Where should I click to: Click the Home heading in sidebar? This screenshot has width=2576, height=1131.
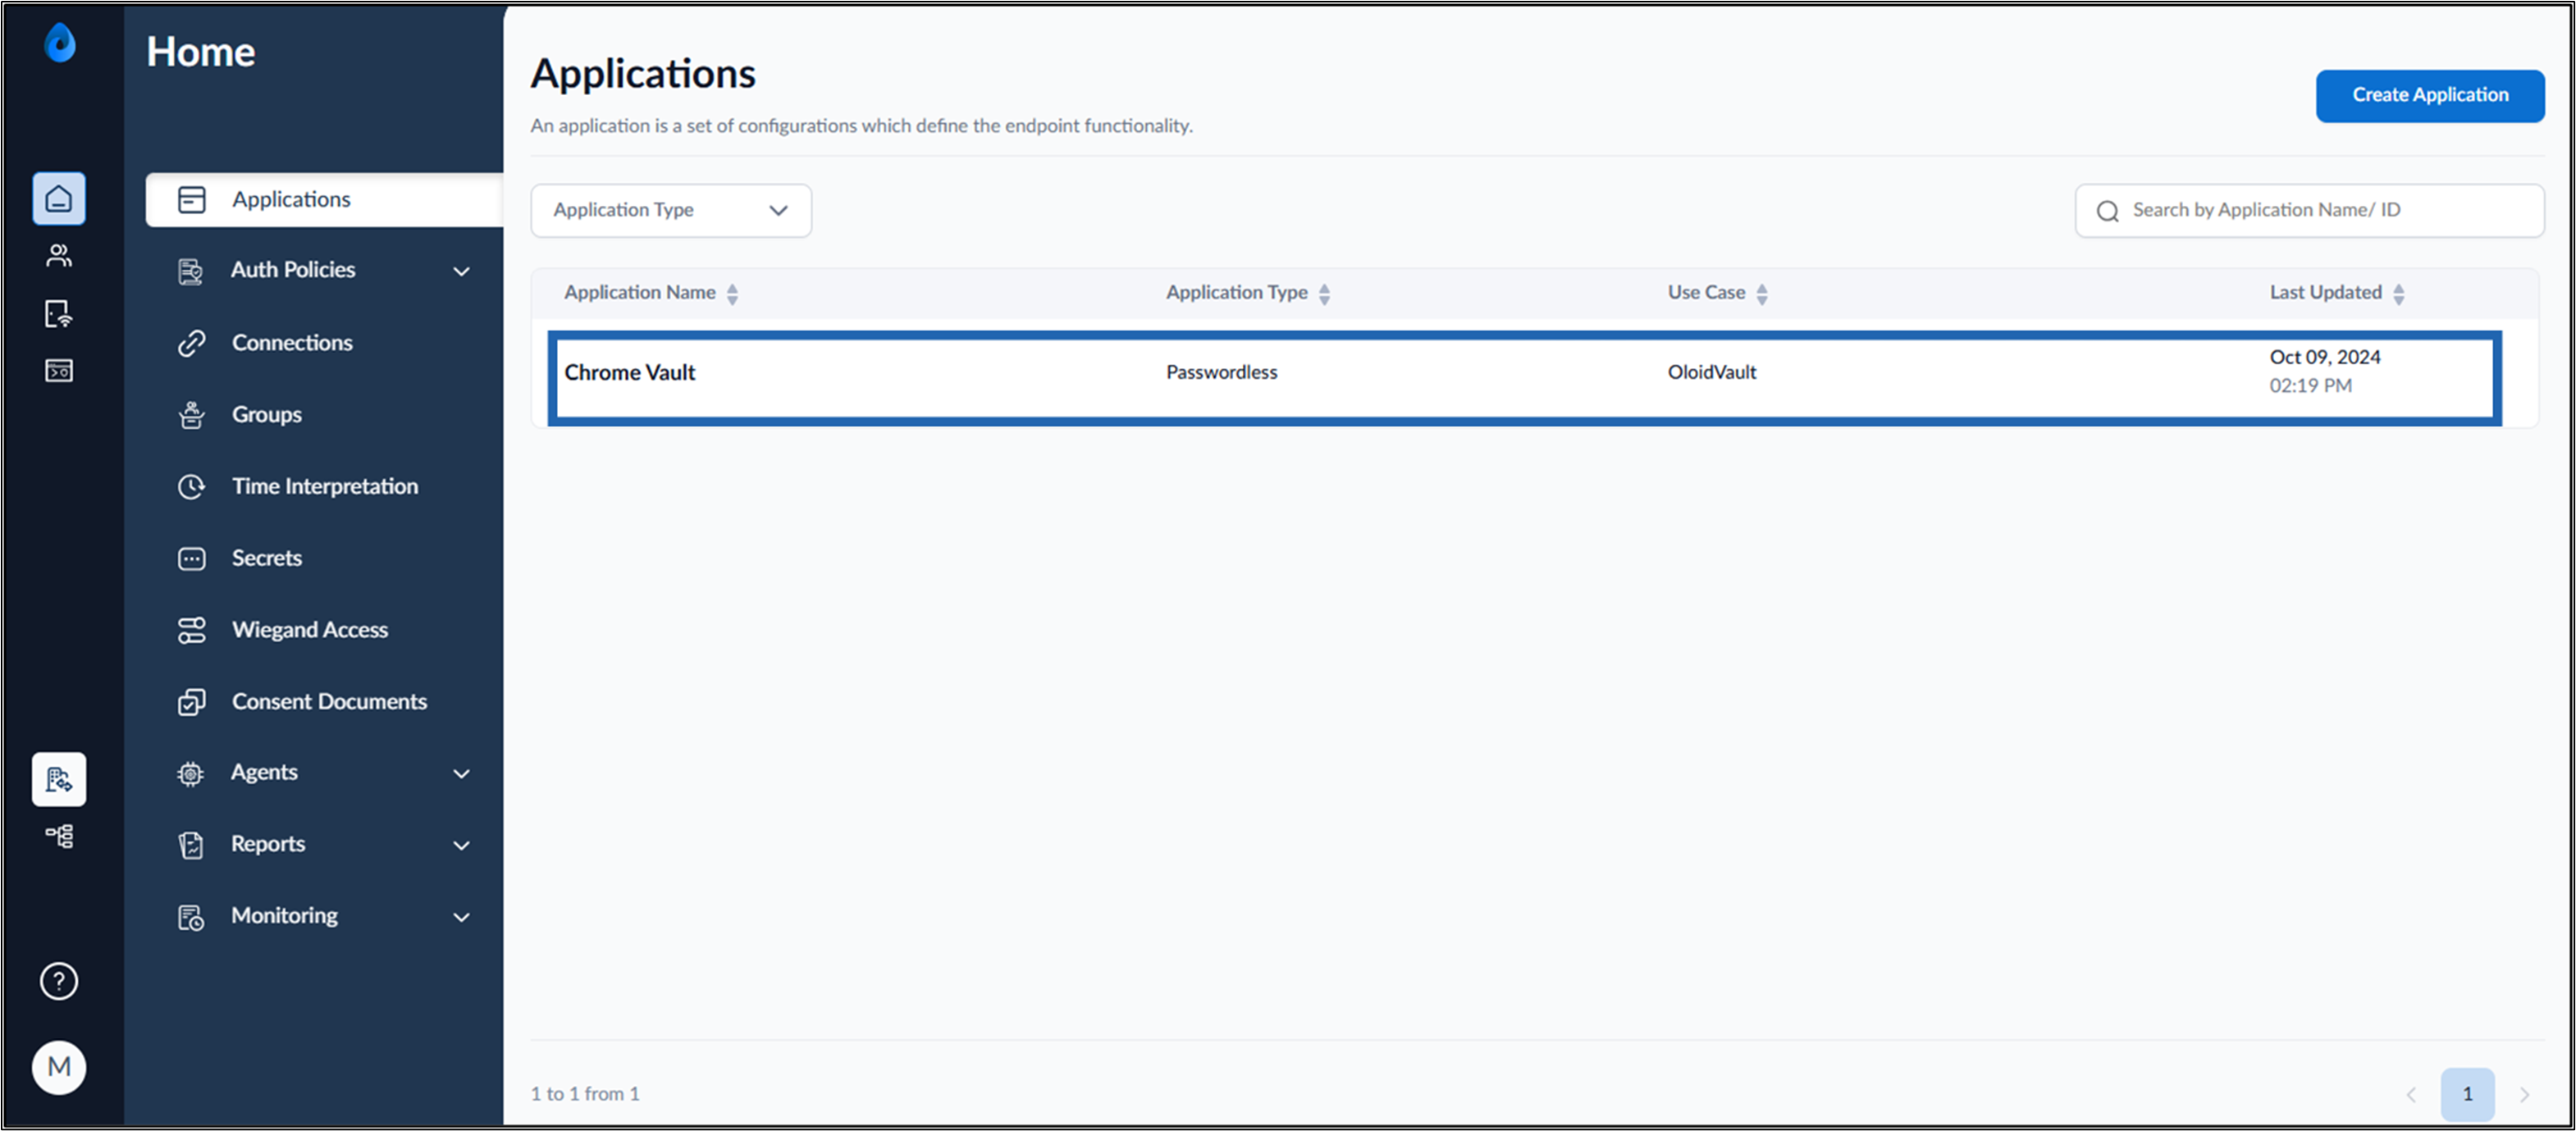pos(200,51)
